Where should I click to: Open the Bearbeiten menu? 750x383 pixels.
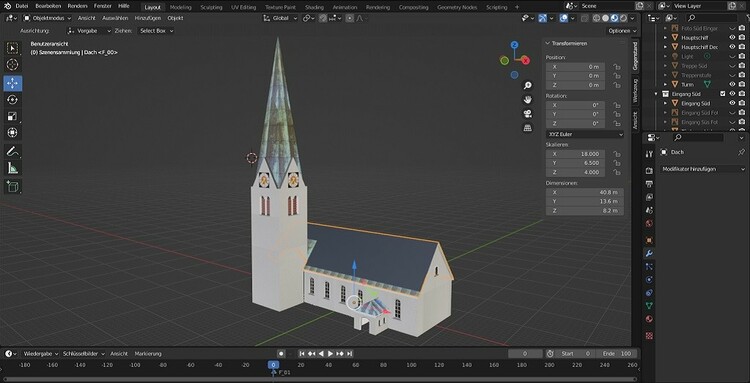(x=48, y=6)
